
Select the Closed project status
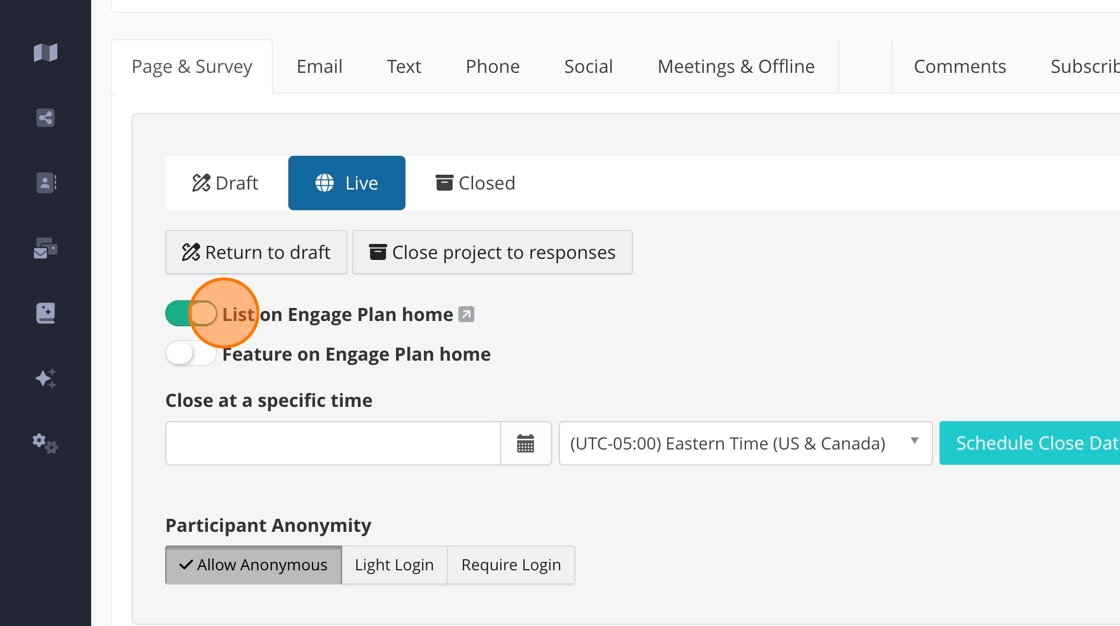click(x=475, y=183)
